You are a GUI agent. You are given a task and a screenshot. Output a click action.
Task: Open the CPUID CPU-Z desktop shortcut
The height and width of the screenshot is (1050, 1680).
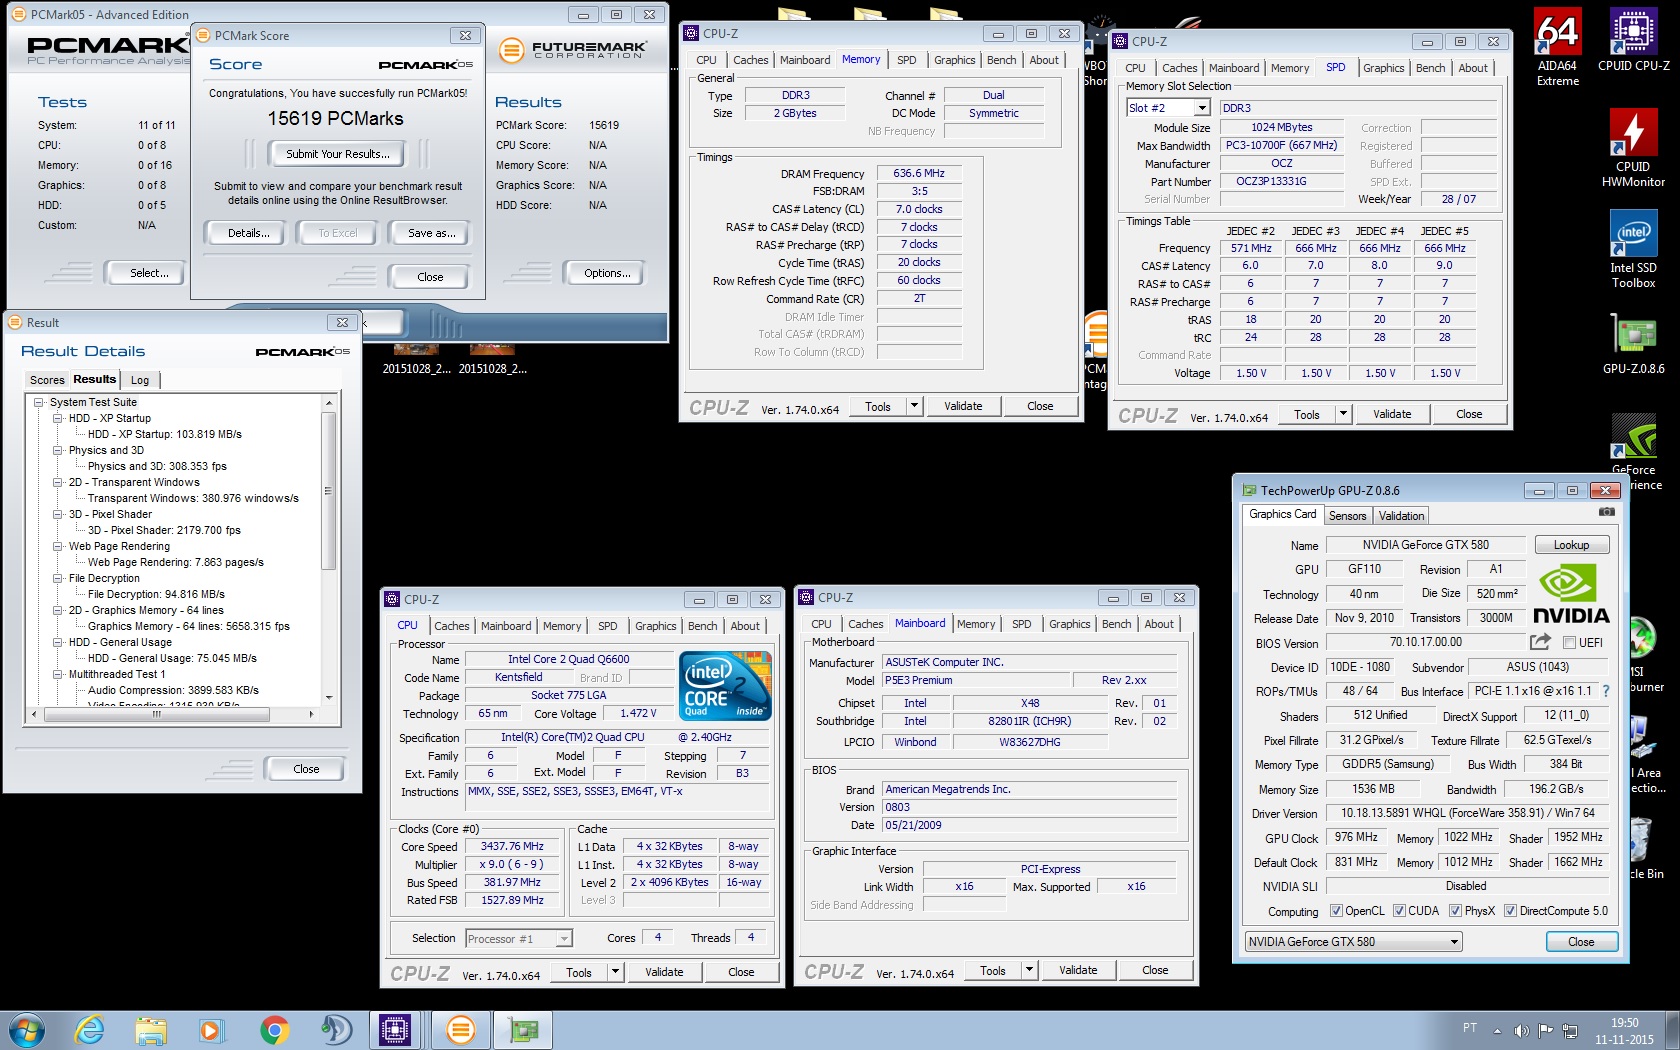pyautogui.click(x=1633, y=40)
